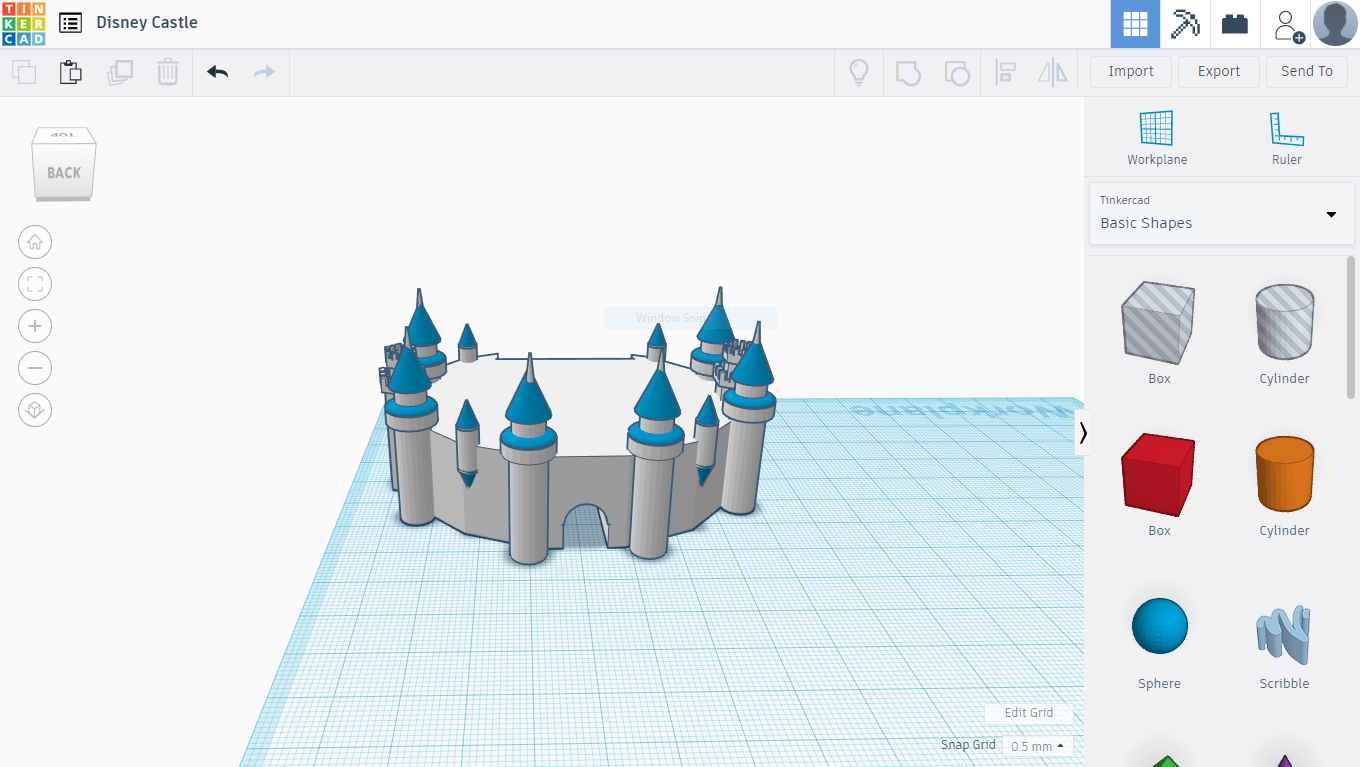
Task: Click the Send To button
Action: [1307, 71]
